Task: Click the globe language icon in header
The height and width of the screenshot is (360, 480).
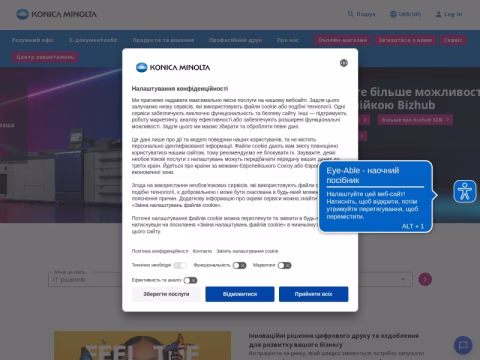Action: 393,14
